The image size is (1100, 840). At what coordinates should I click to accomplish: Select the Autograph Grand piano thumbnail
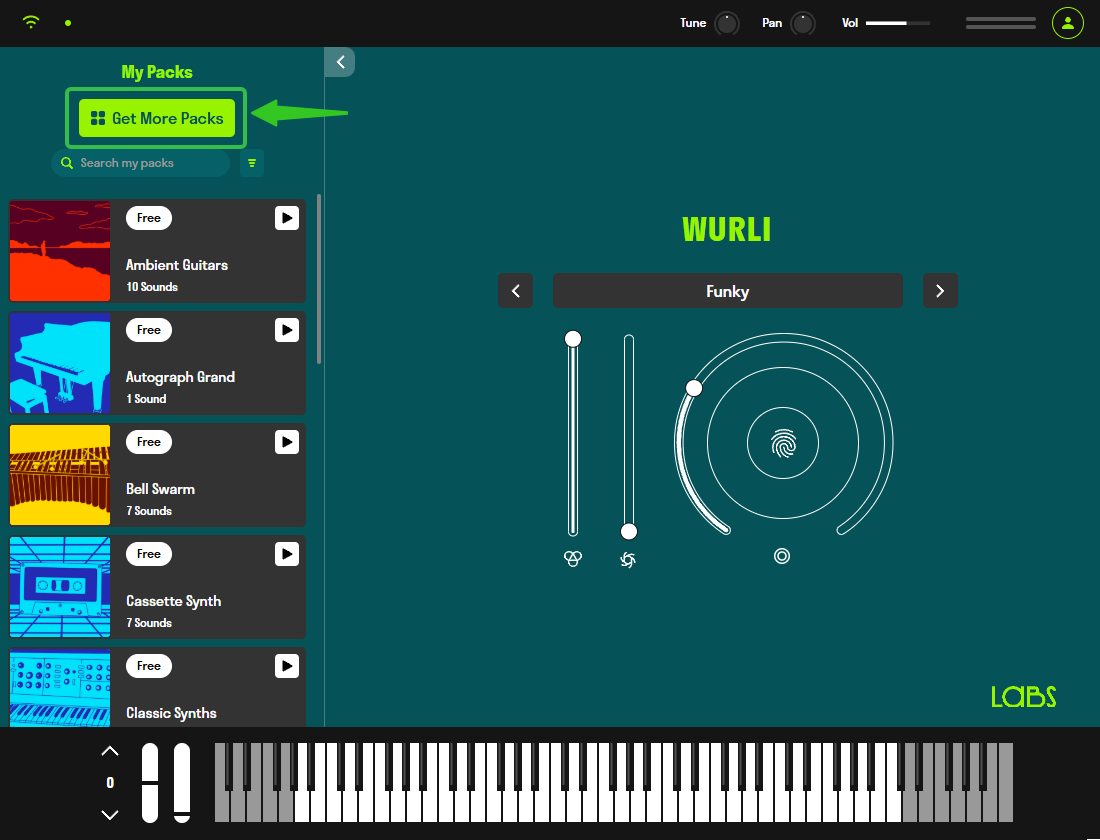pyautogui.click(x=60, y=363)
